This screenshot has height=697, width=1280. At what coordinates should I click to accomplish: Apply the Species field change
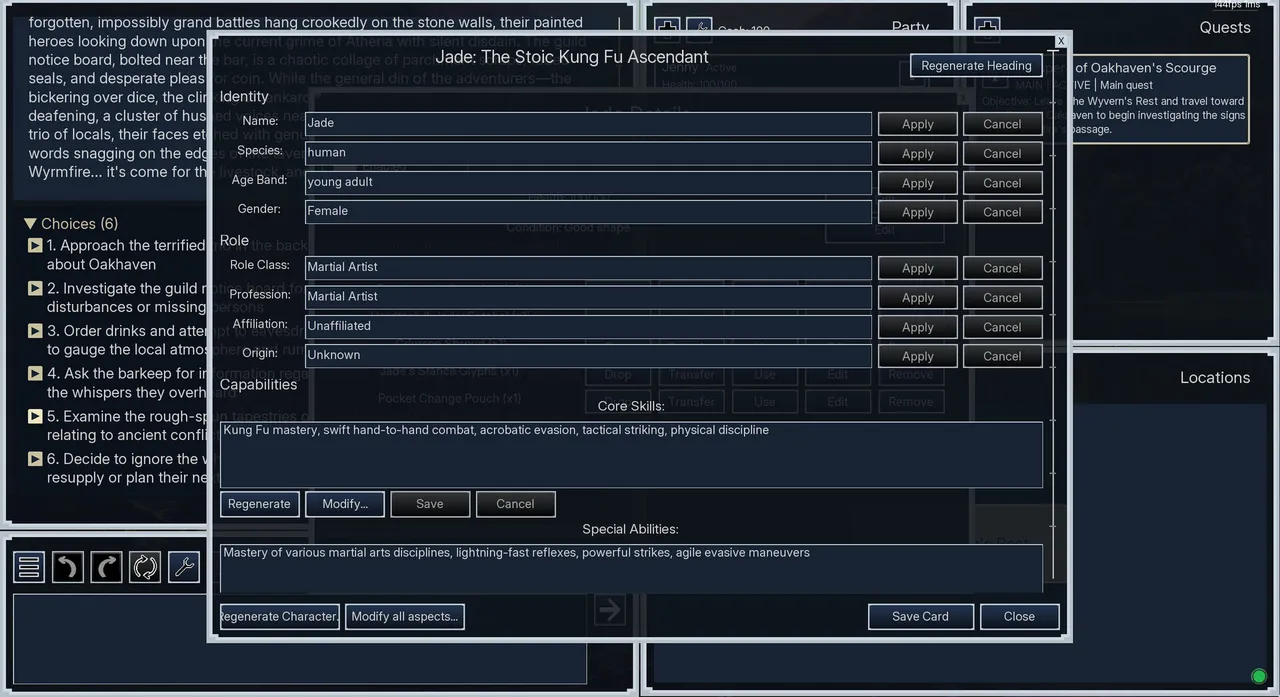(x=917, y=154)
